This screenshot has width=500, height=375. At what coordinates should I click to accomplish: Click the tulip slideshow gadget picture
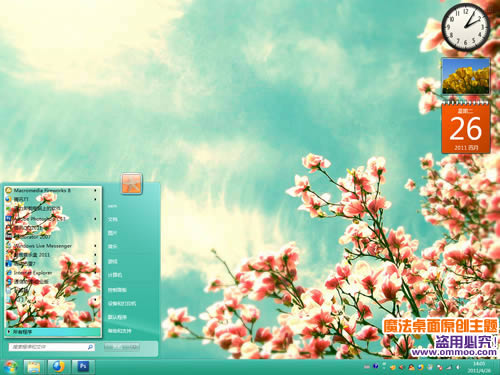466,76
